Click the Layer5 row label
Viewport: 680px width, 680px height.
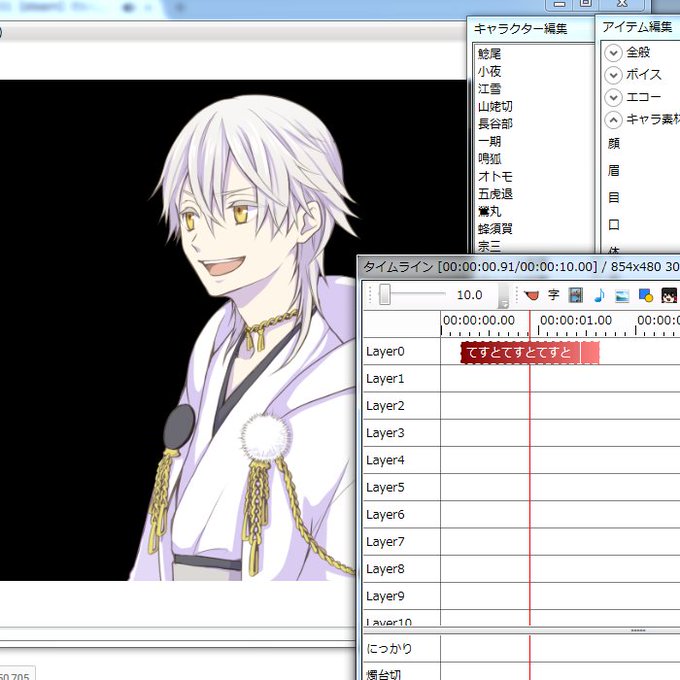tap(385, 487)
